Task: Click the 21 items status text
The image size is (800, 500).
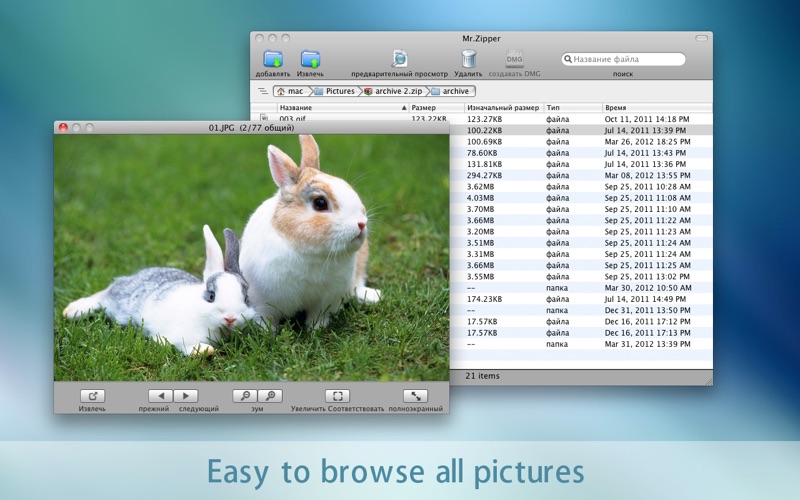Action: tap(482, 376)
